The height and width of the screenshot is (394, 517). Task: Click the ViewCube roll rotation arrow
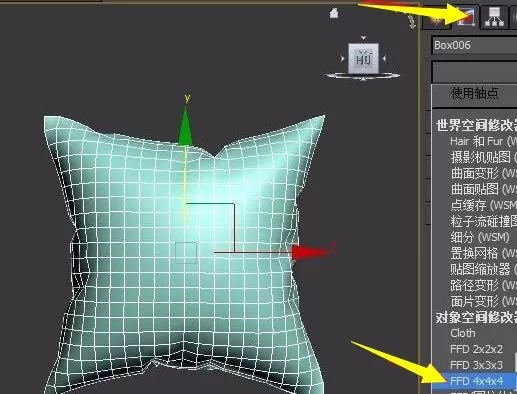412,22
